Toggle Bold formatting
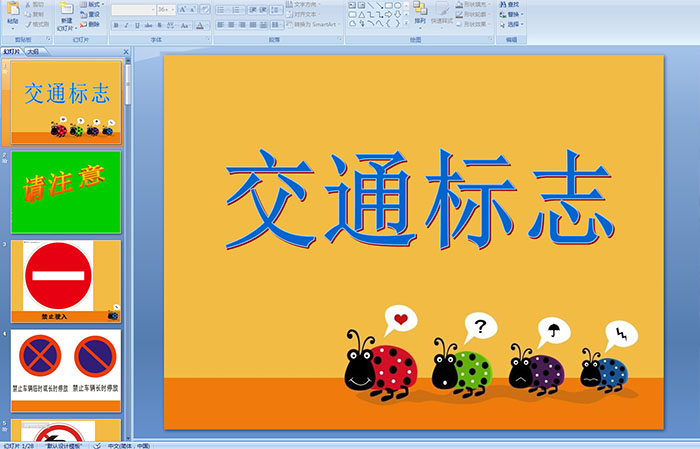The height and width of the screenshot is (449, 700). pos(115,24)
